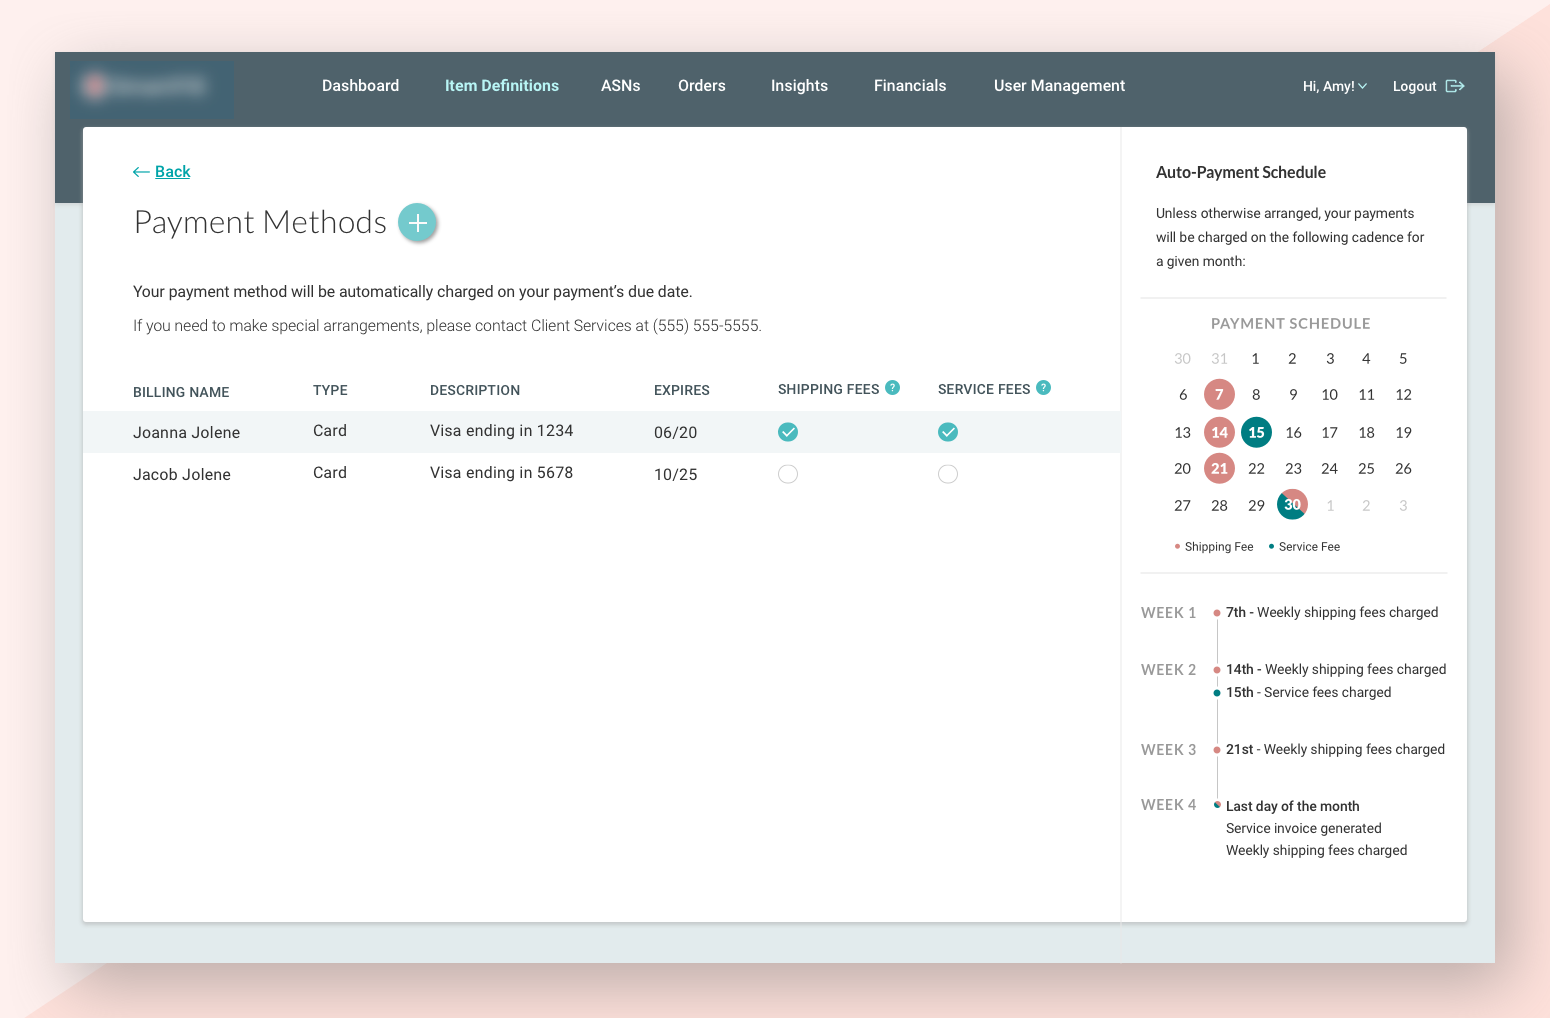
Task: Uncheck shipping fees for Joanna Jolene
Action: tap(788, 432)
